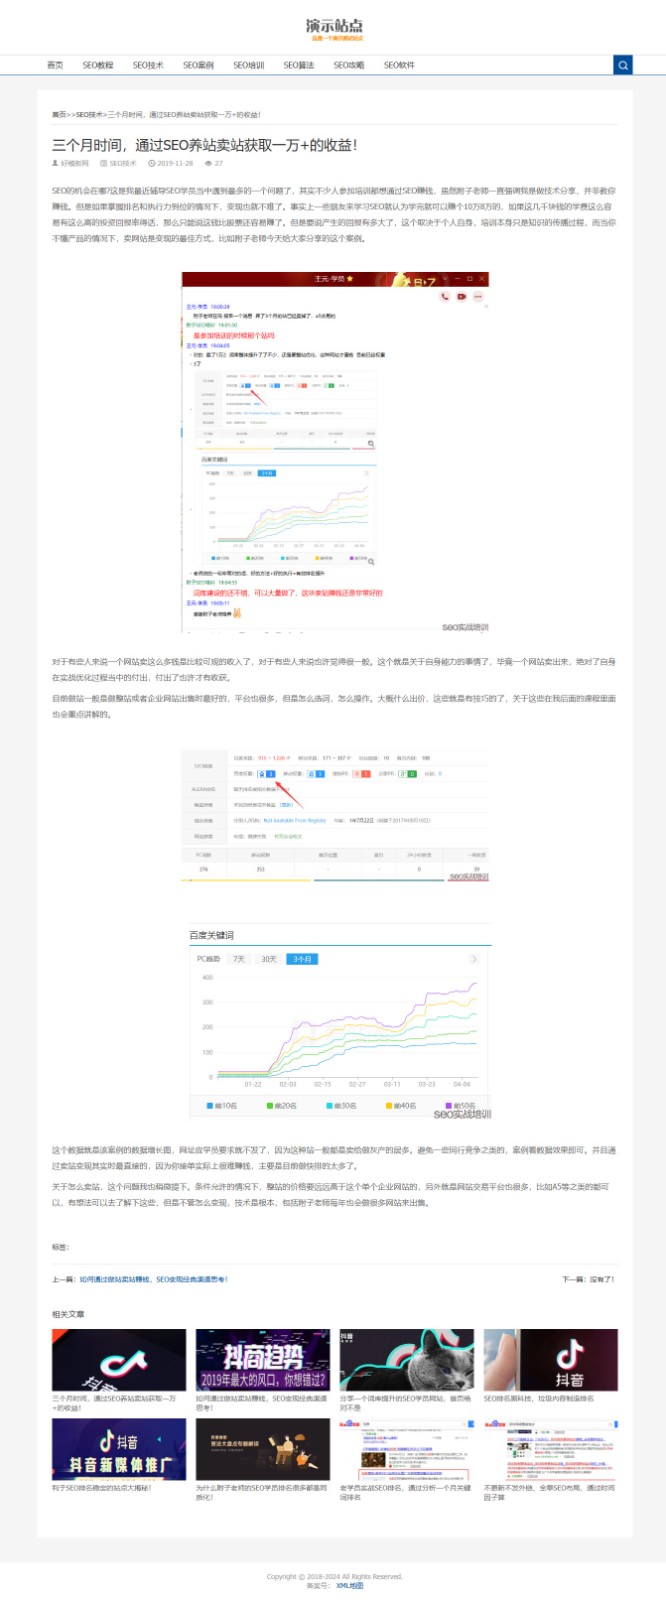Click the 首页 breadcrumb link above the title
Viewport: 666px width, 1600px height.
[59, 115]
